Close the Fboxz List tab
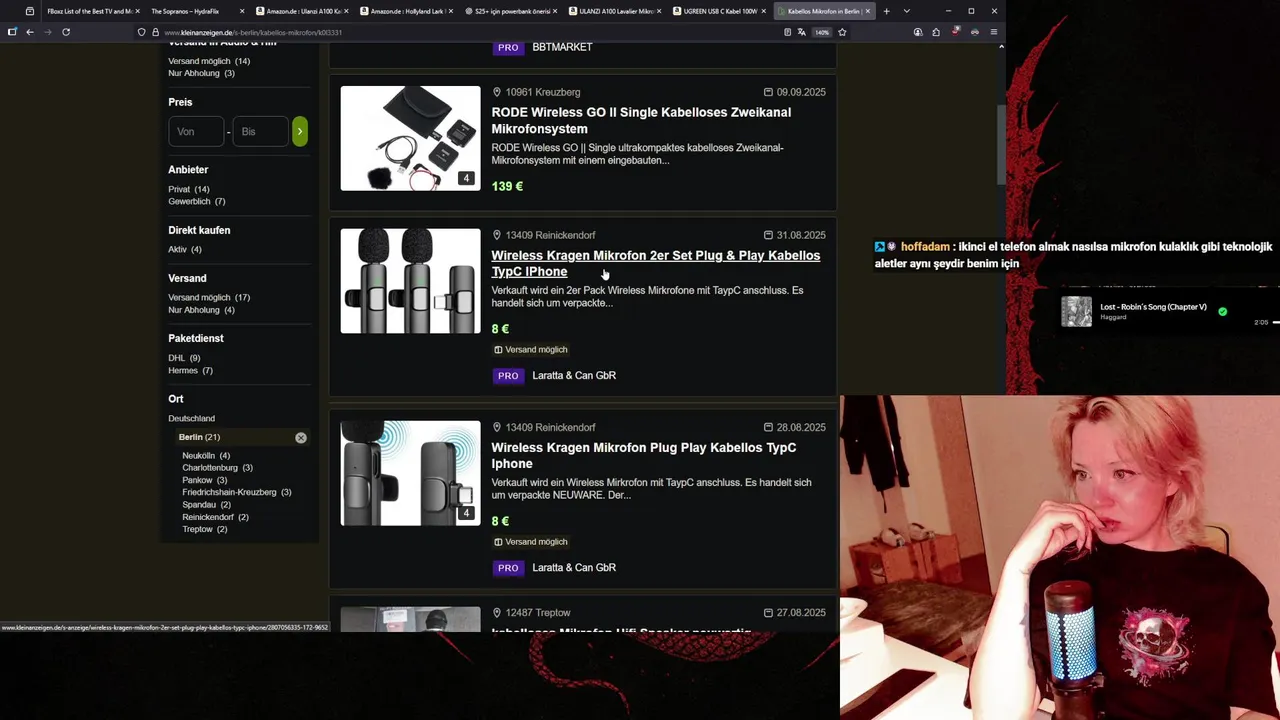Screen dimensions: 1280x720 tap(138, 11)
